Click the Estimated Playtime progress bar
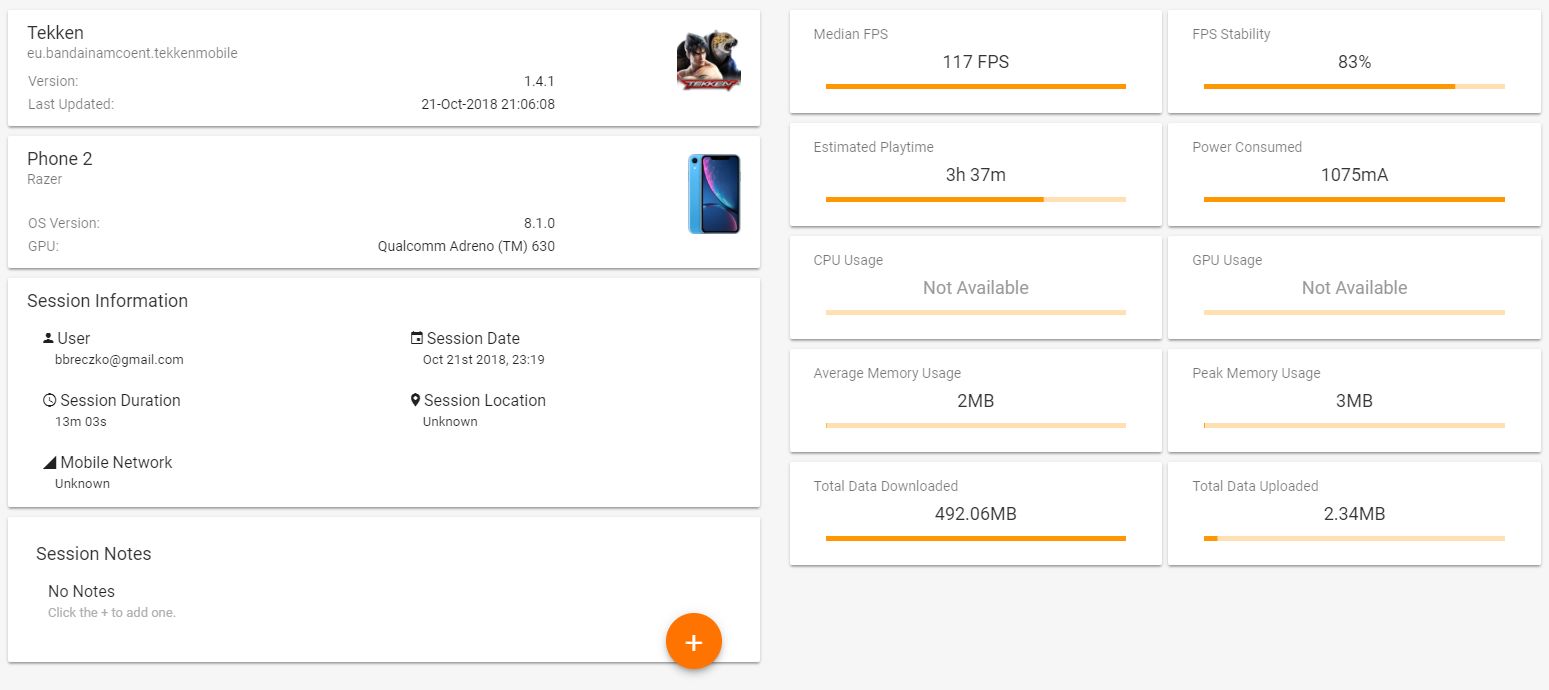The width and height of the screenshot is (1549, 690). [975, 200]
